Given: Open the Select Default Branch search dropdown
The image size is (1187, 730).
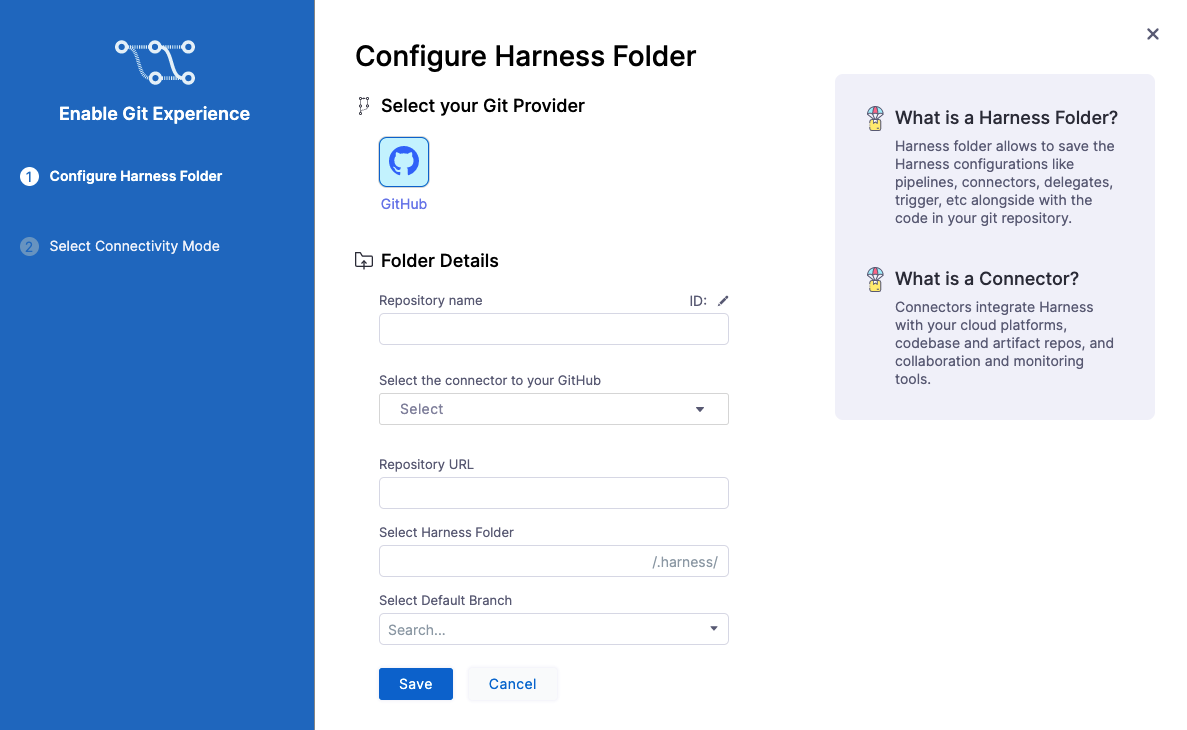Looking at the screenshot, I should click(553, 629).
